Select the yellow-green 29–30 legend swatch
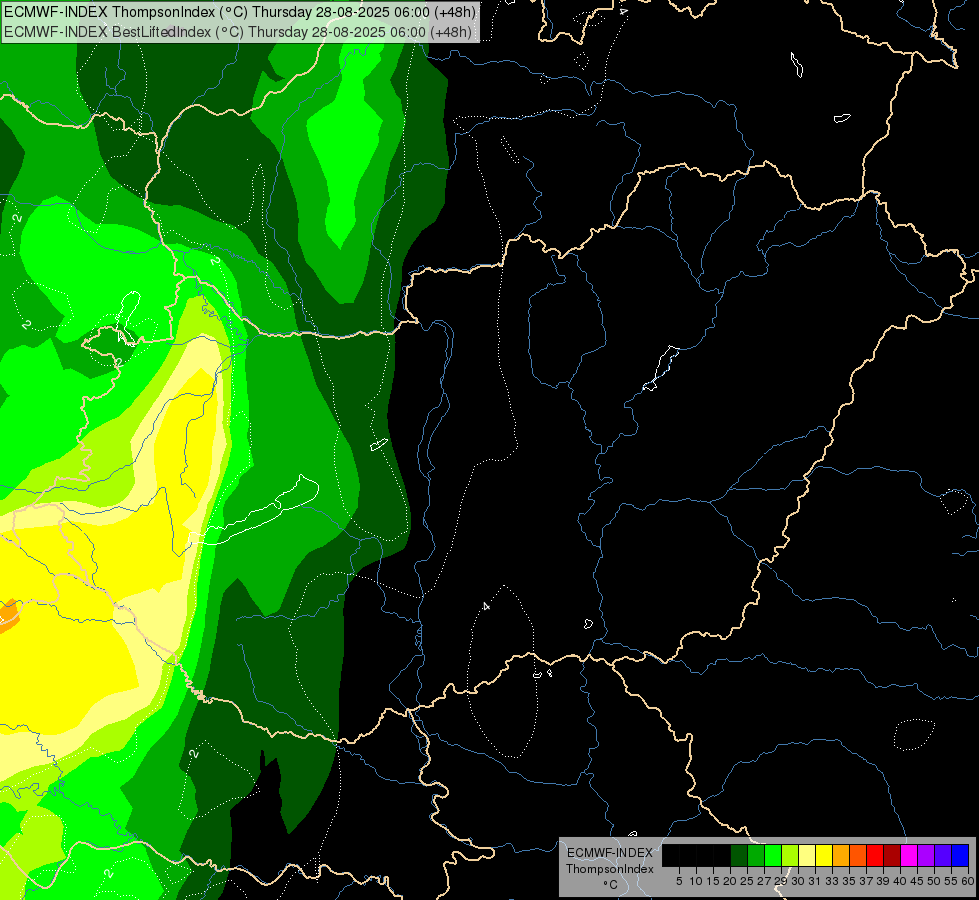This screenshot has height=900, width=979. 790,855
